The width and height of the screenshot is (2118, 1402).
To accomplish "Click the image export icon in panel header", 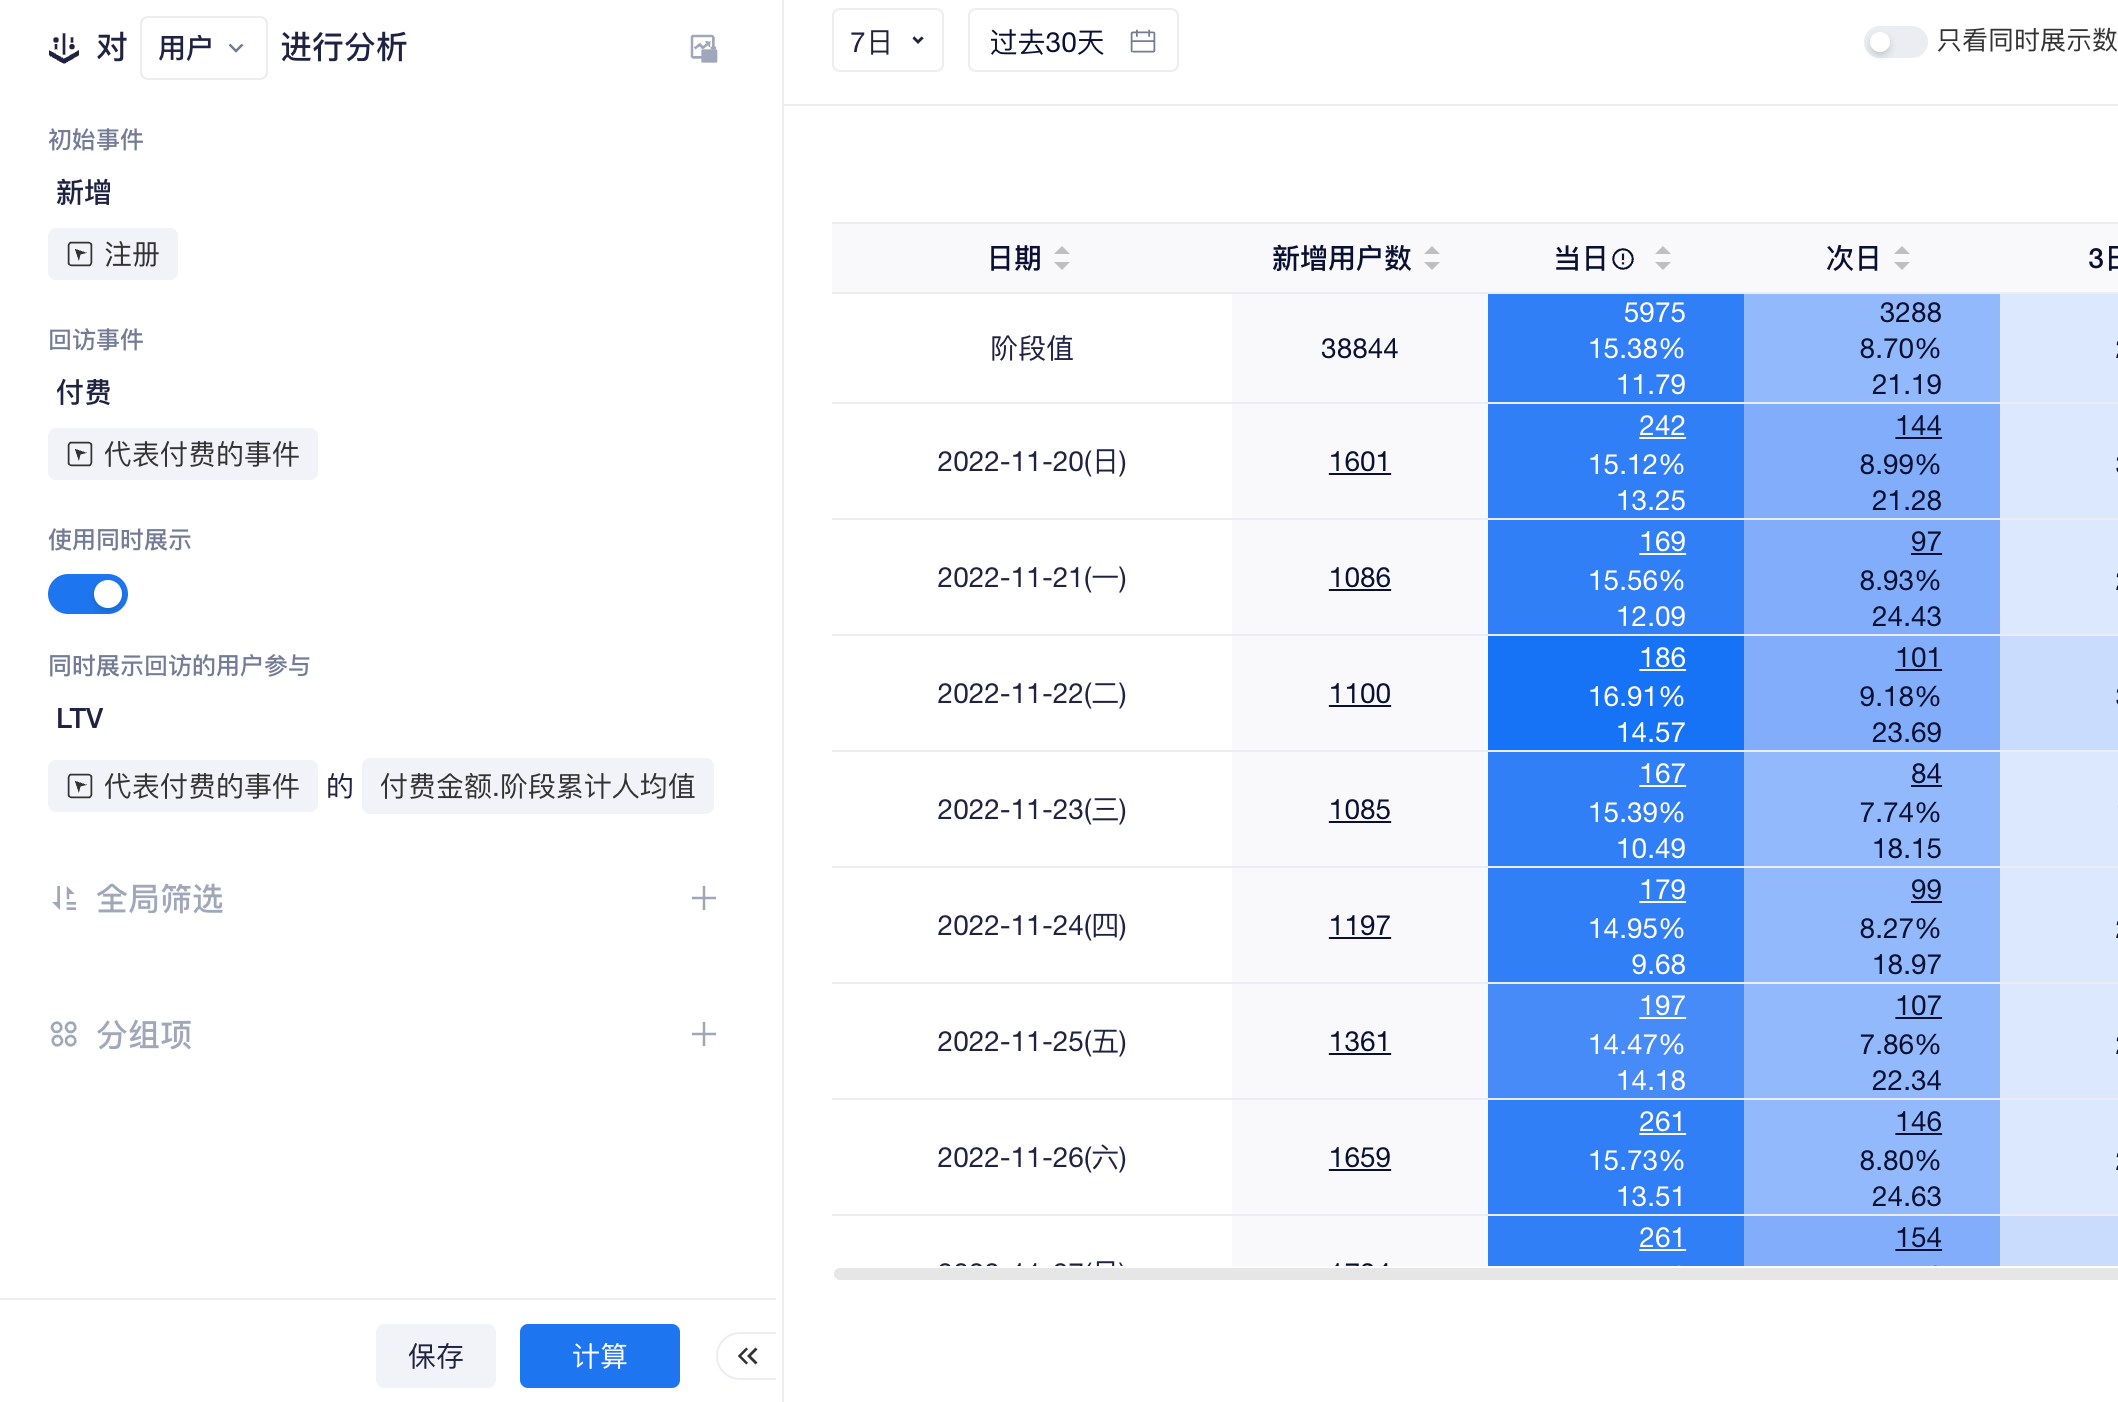I will [x=704, y=48].
